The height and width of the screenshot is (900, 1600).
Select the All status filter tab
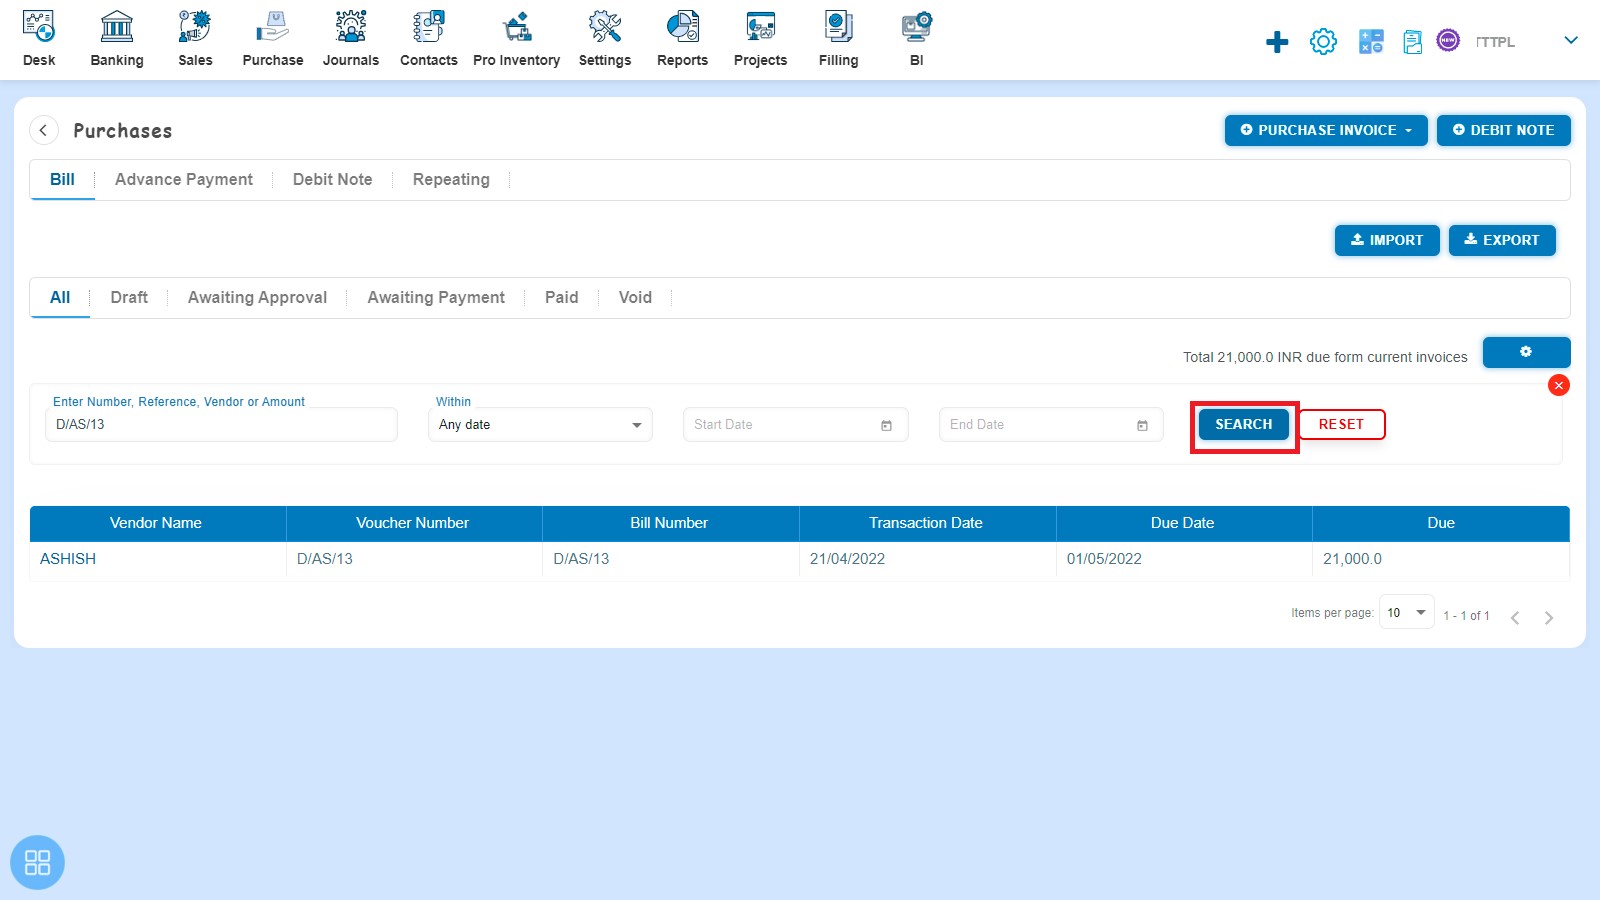[x=60, y=298]
